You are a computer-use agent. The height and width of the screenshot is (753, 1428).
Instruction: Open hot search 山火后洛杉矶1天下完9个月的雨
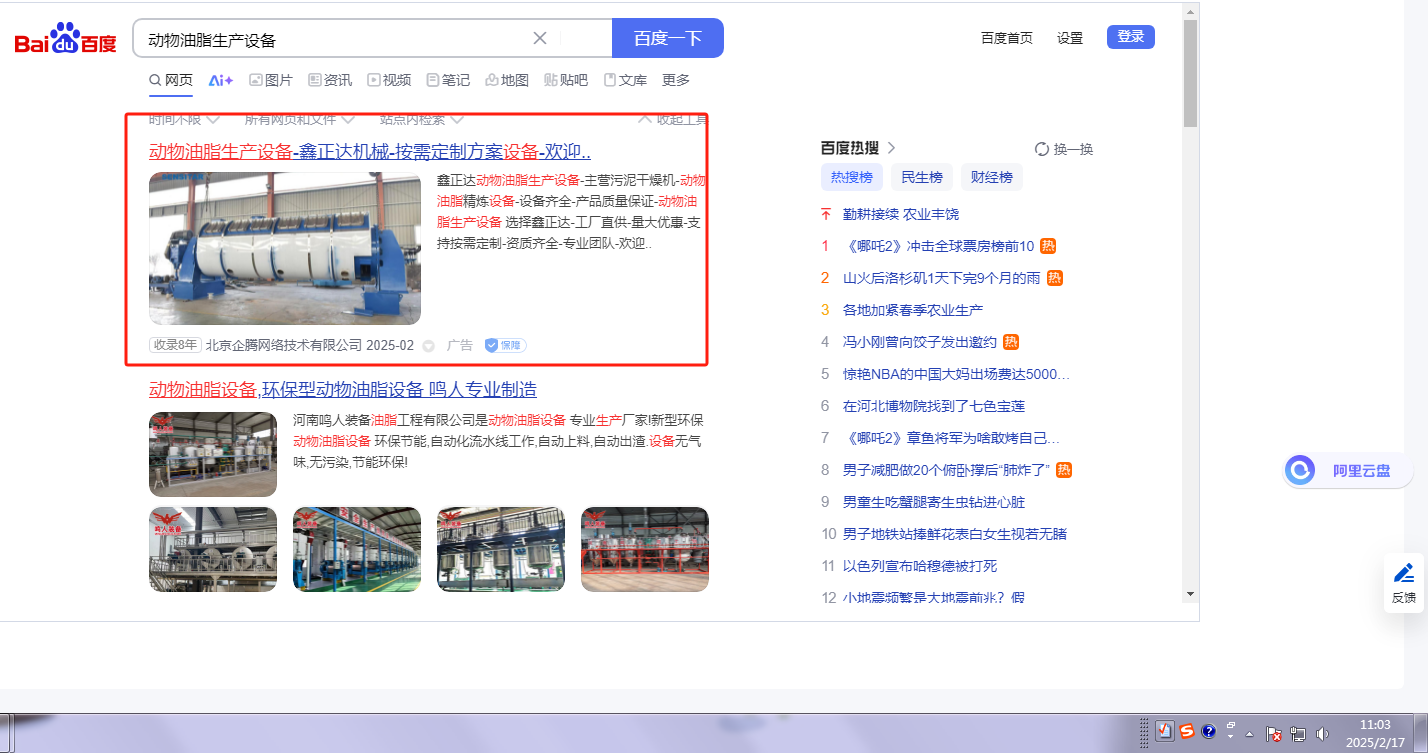(941, 278)
